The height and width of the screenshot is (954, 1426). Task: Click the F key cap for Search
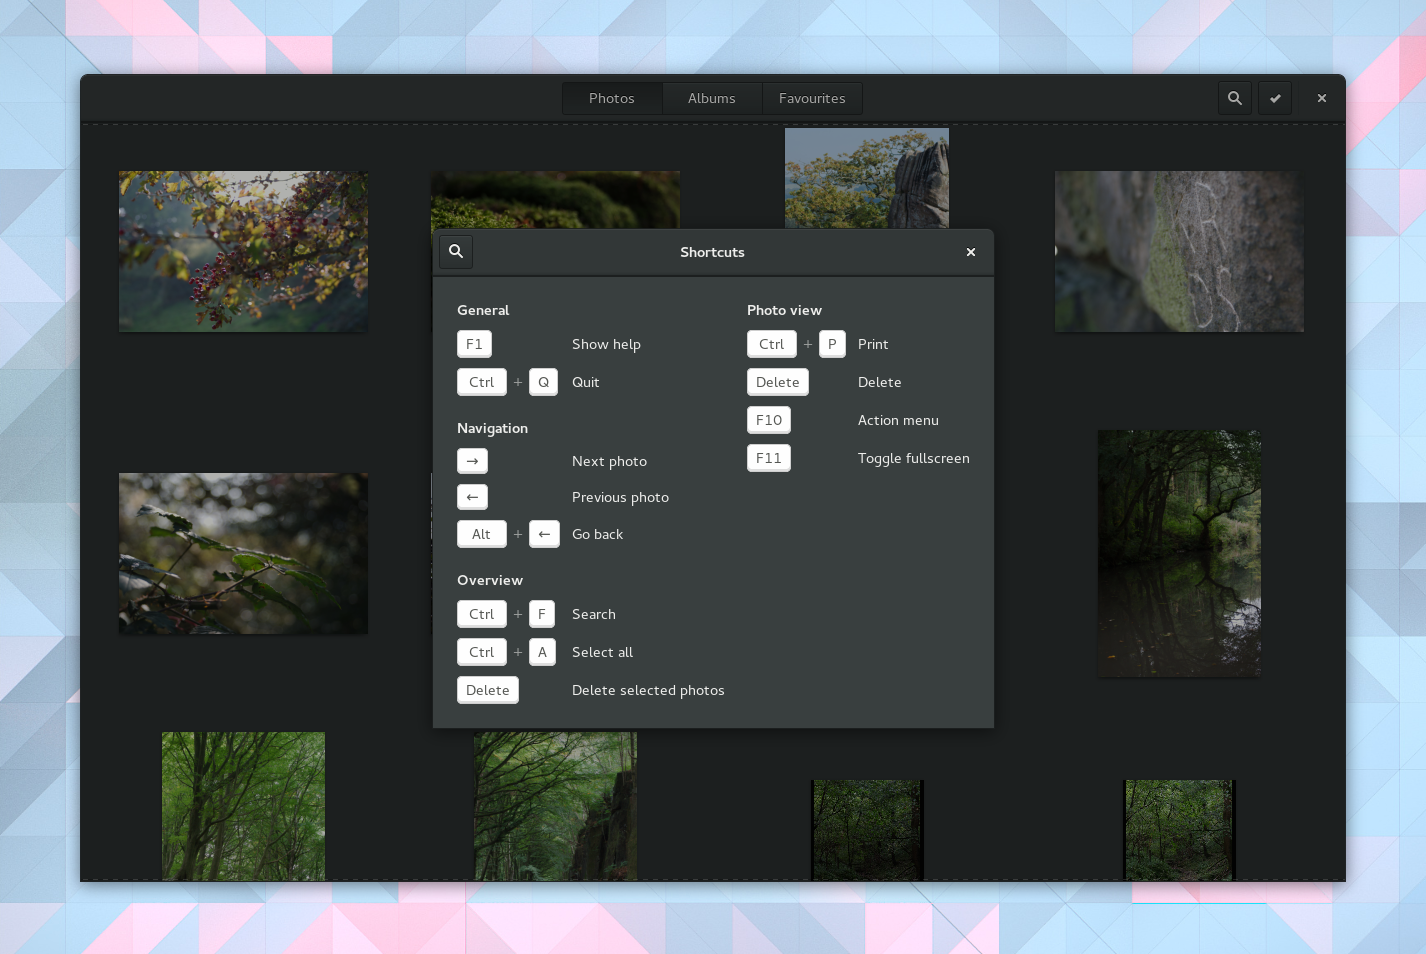click(x=542, y=614)
